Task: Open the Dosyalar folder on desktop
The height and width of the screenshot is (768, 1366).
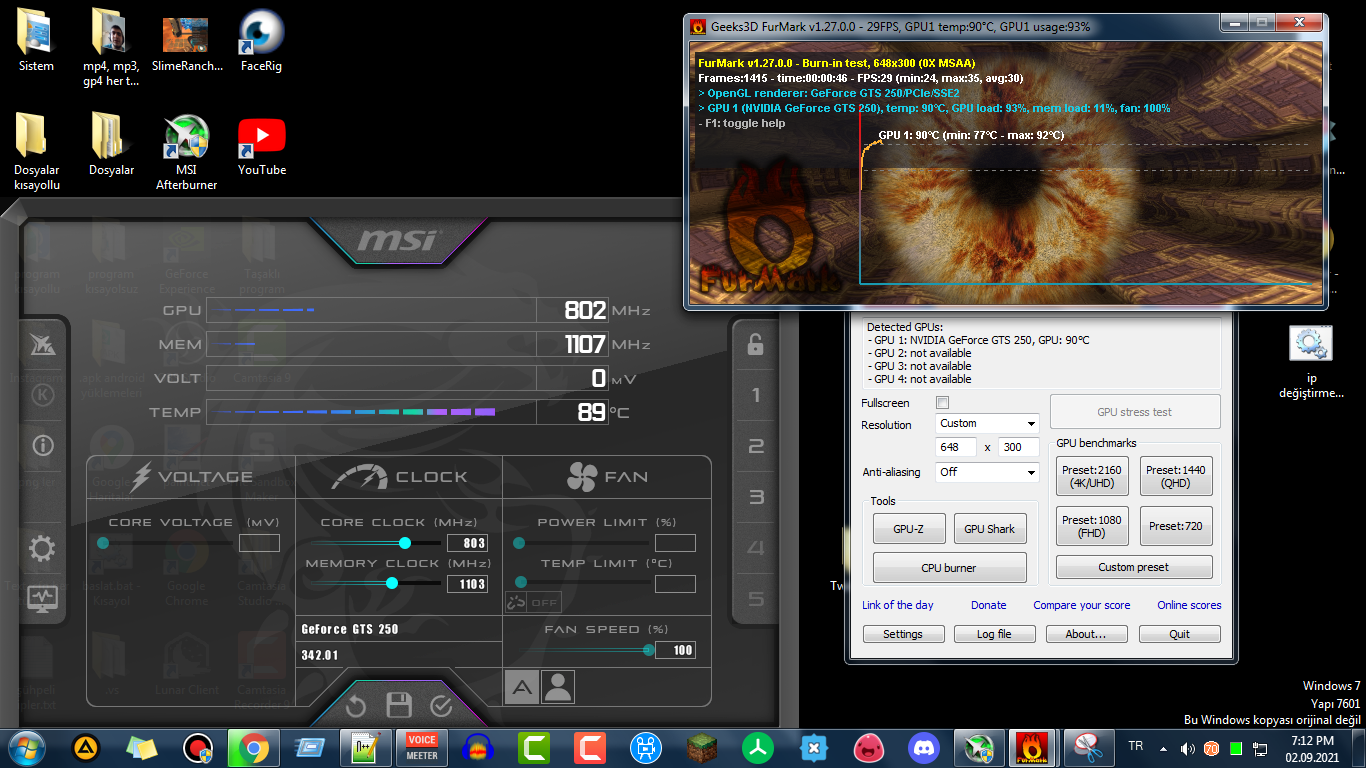Action: 111,146
